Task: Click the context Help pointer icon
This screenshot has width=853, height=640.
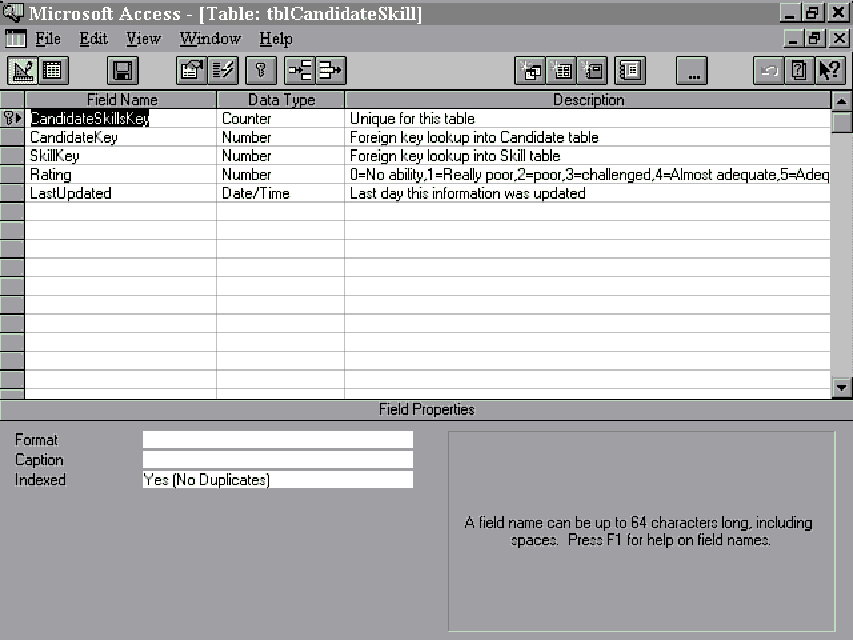Action: (x=830, y=71)
